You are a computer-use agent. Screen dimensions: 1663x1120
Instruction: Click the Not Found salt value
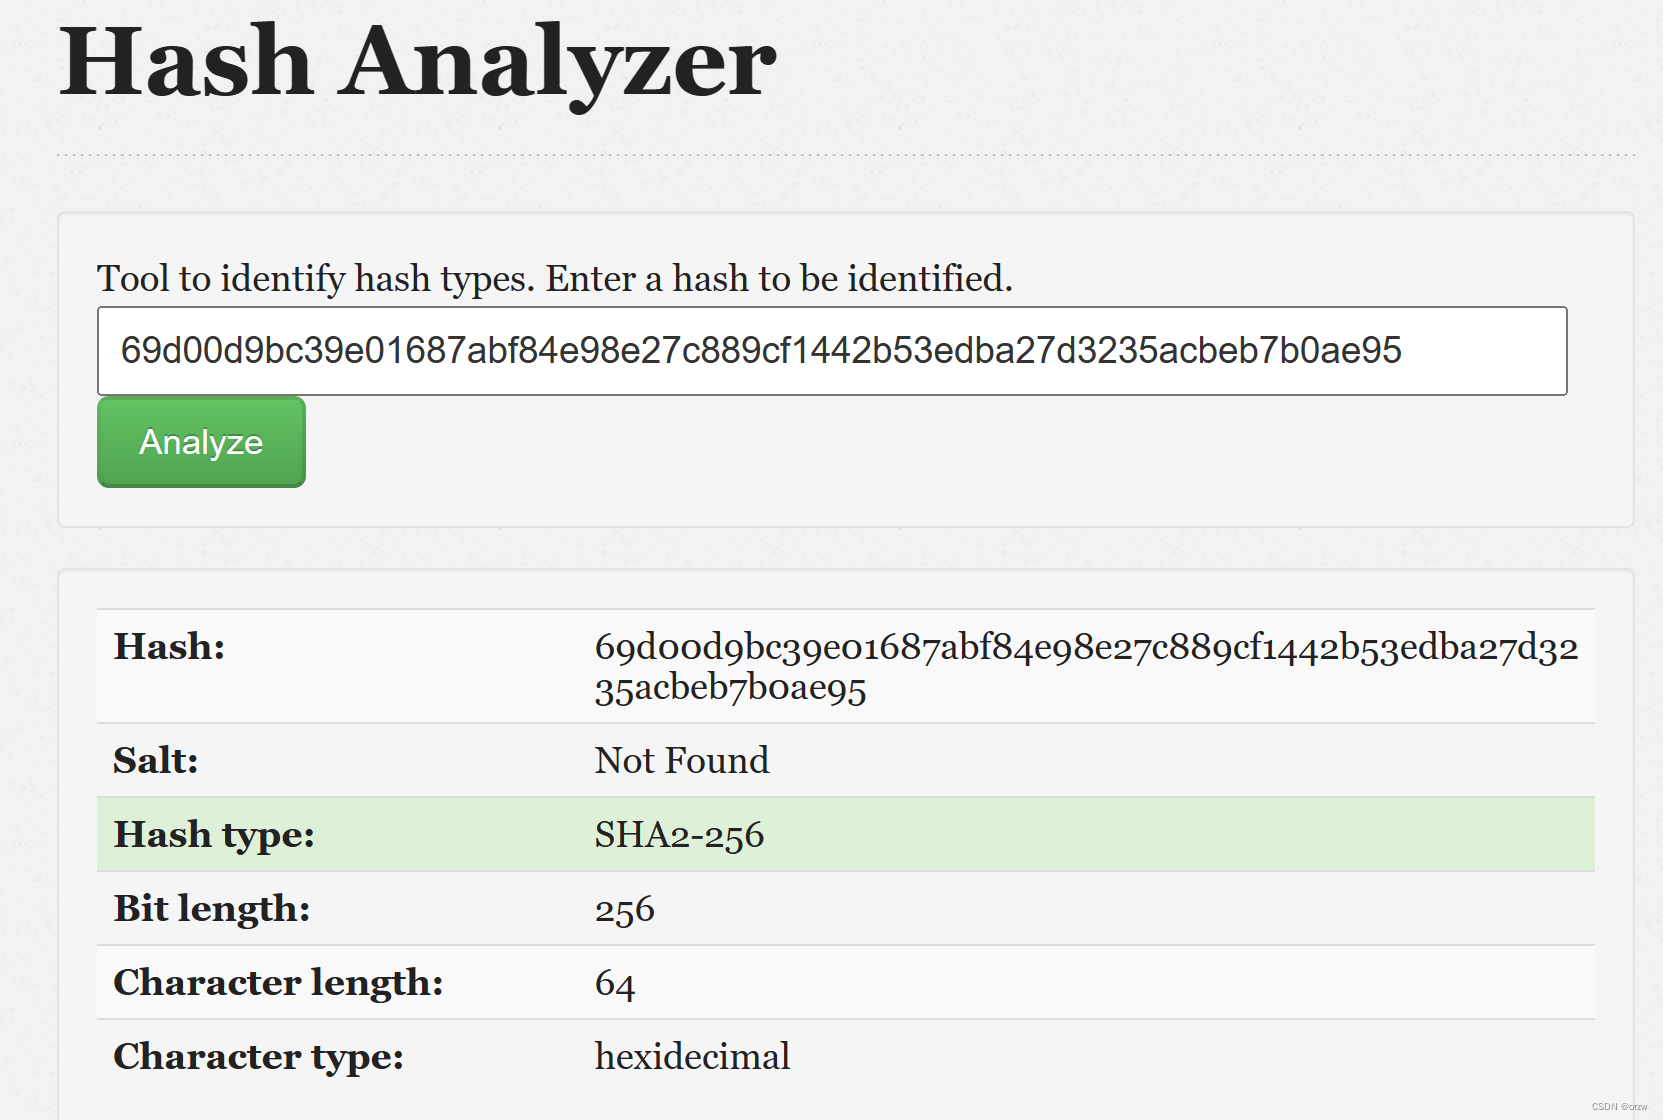(681, 761)
